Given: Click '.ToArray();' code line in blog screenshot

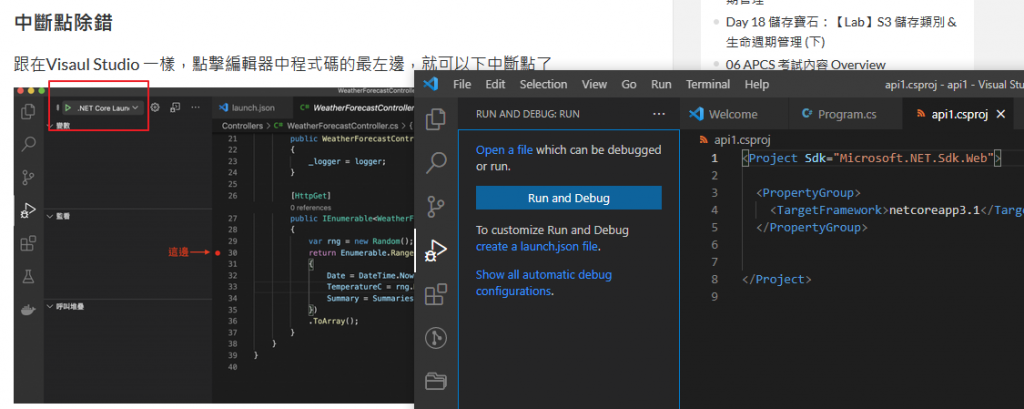Looking at the screenshot, I should [334, 321].
